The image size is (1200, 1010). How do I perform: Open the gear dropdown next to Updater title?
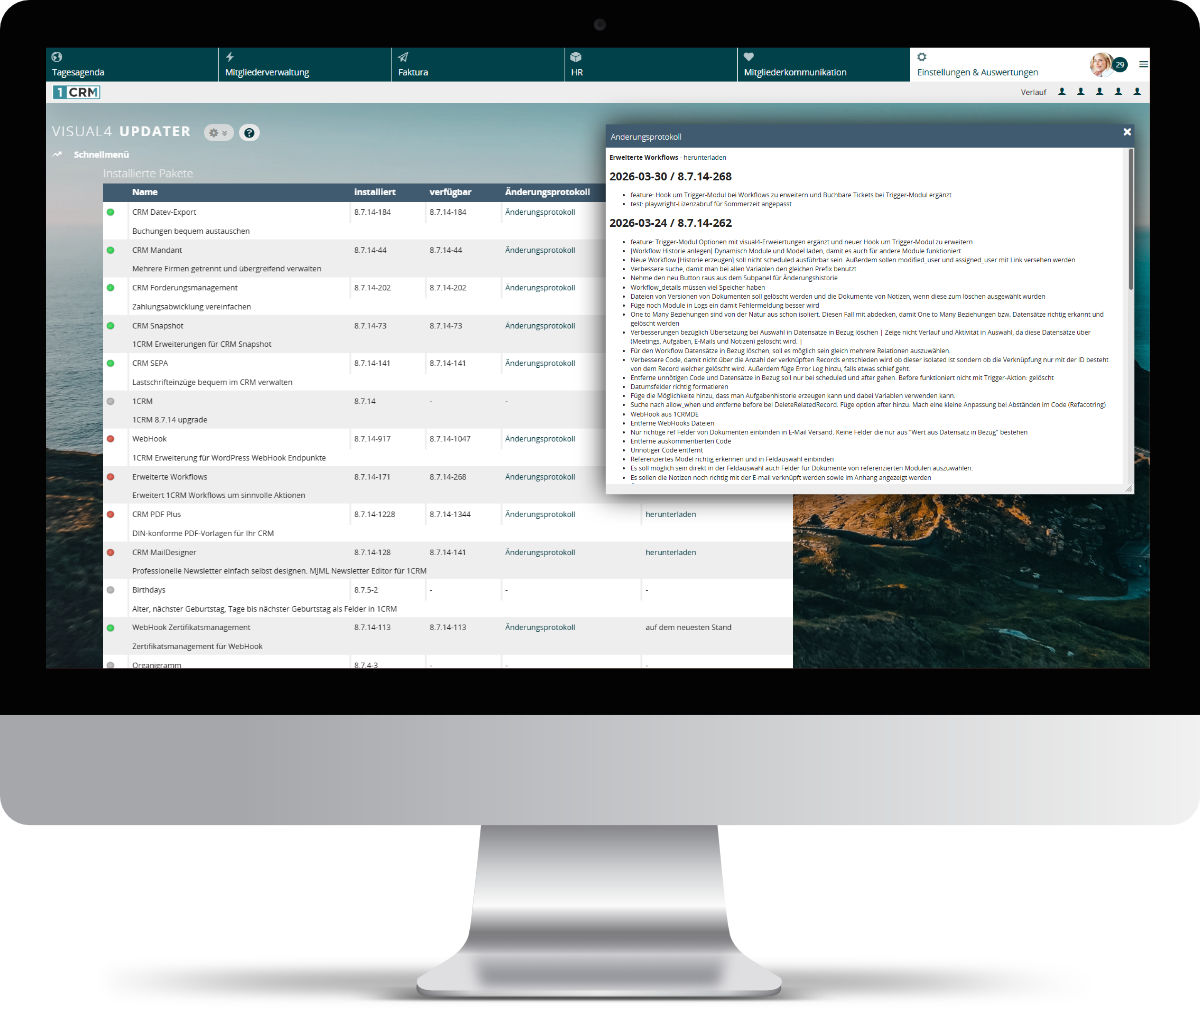218,132
